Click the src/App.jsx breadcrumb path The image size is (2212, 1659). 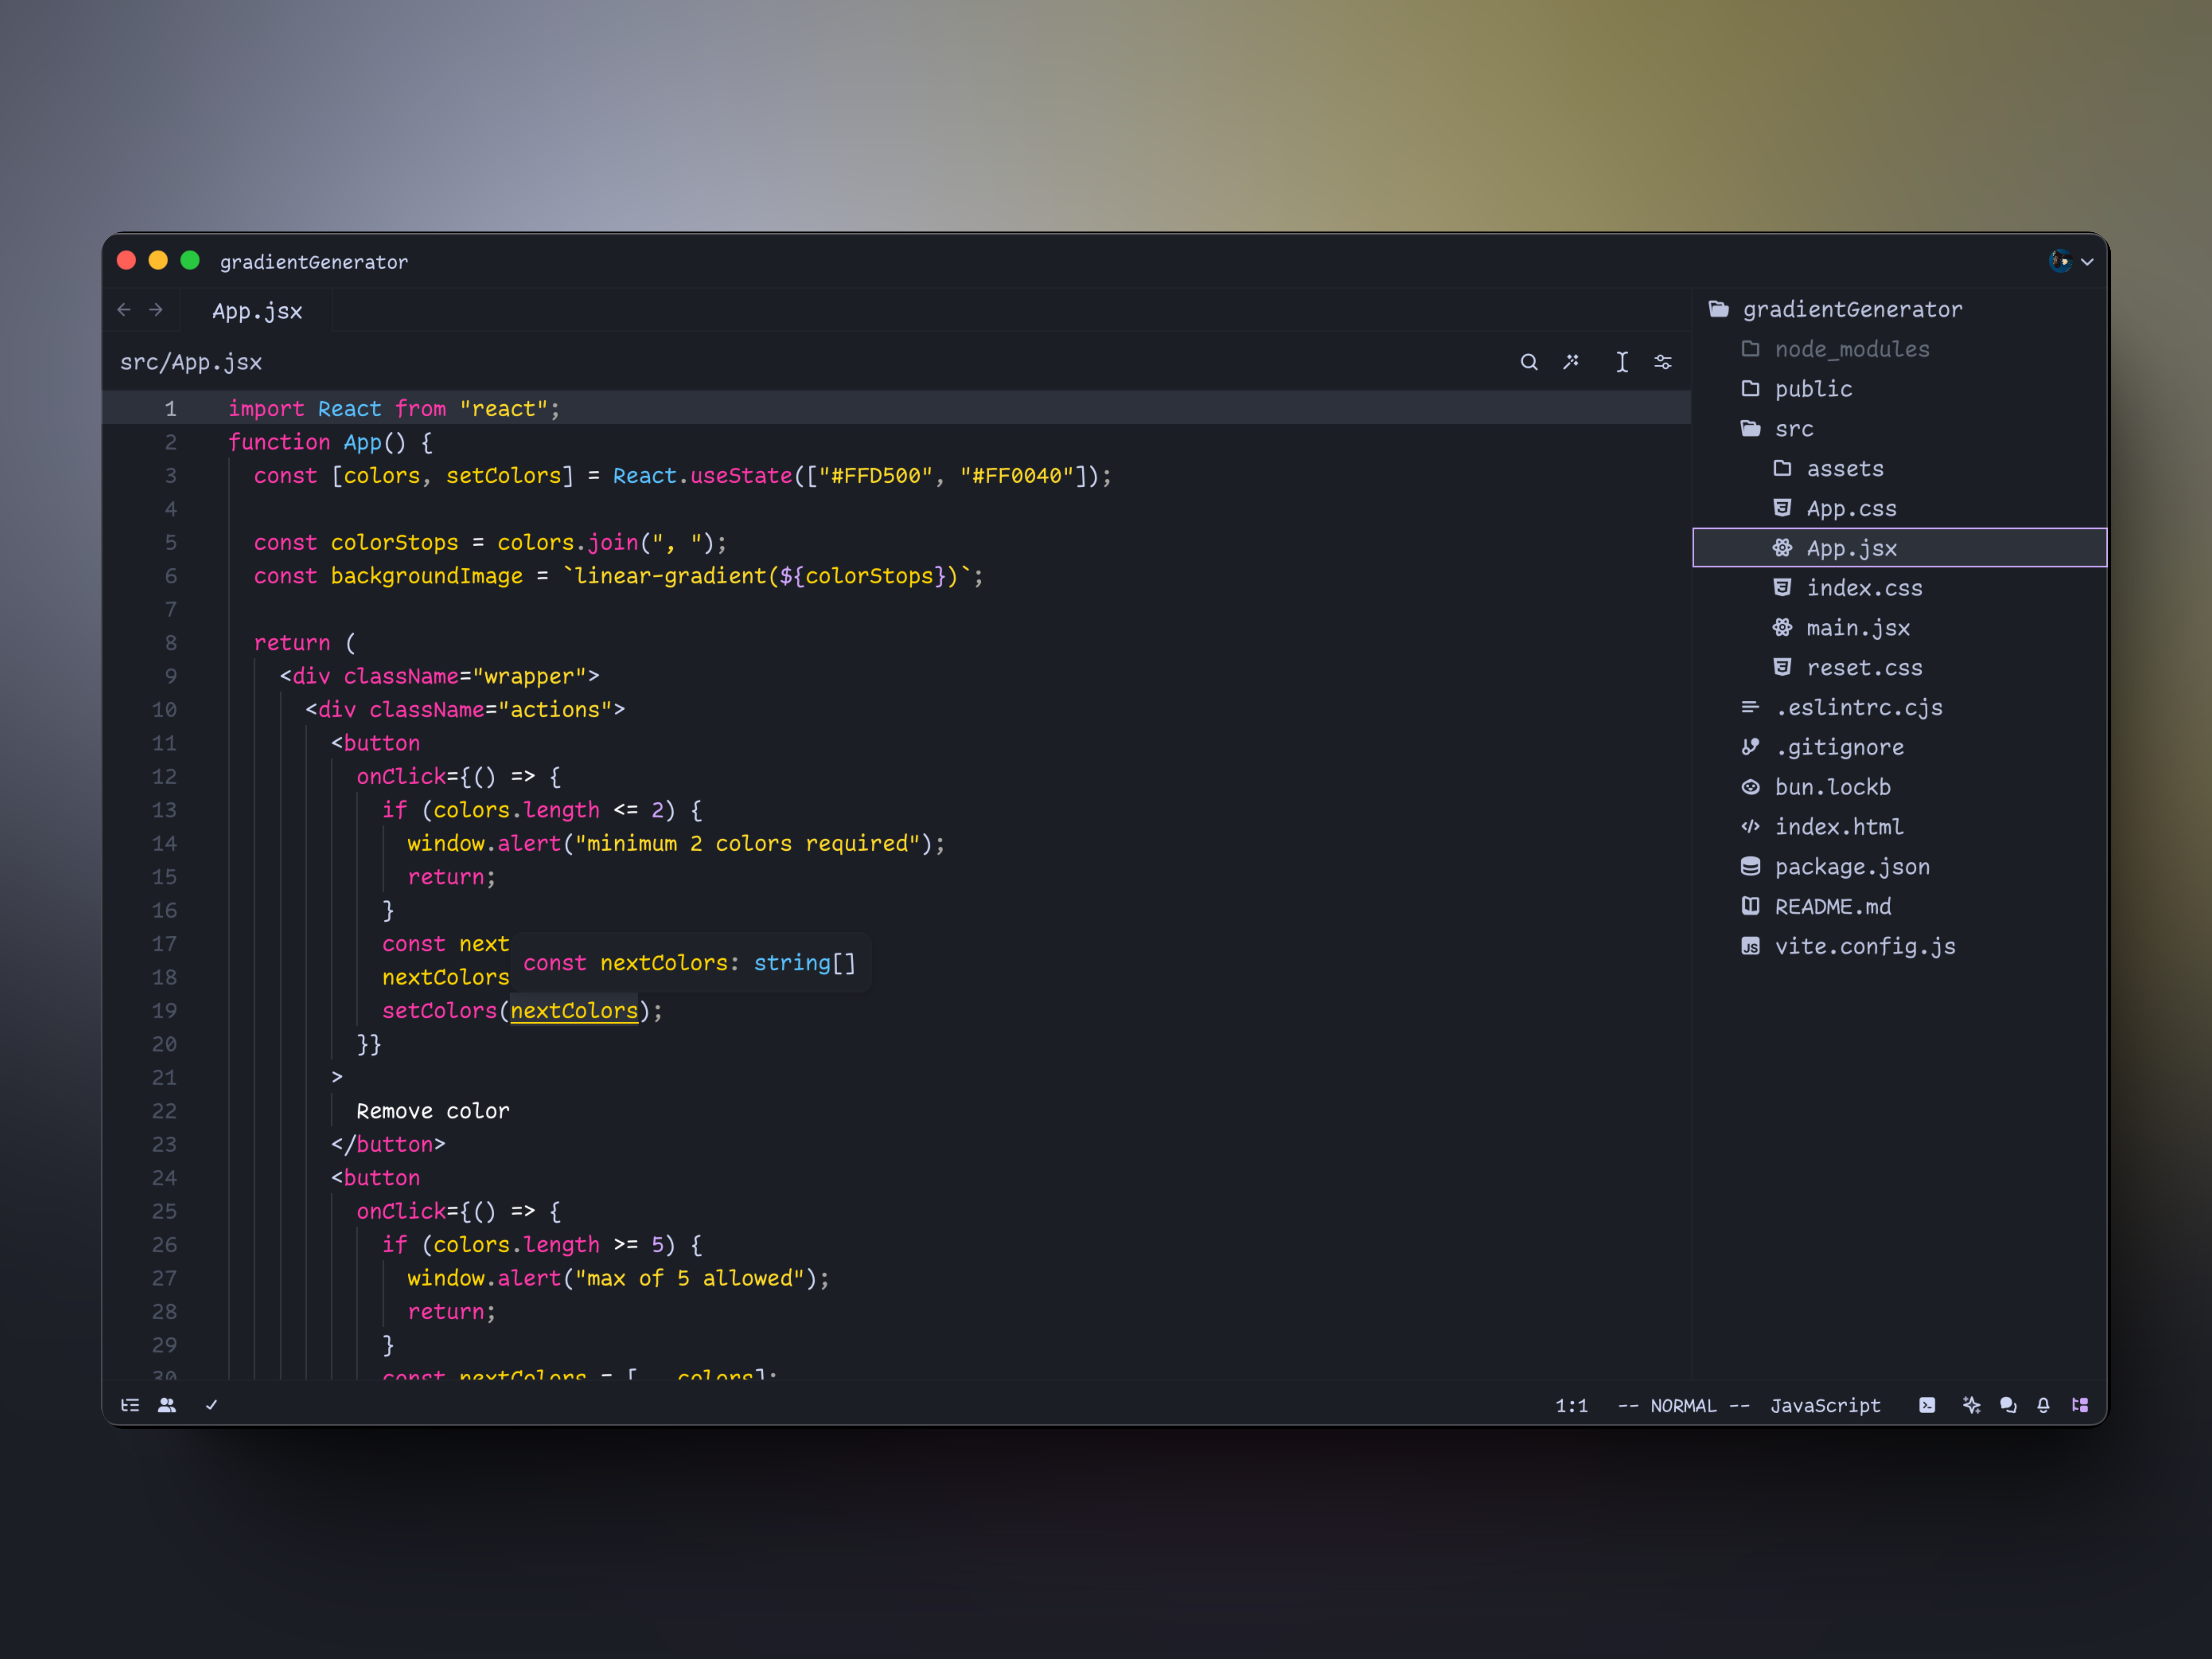[x=191, y=362]
